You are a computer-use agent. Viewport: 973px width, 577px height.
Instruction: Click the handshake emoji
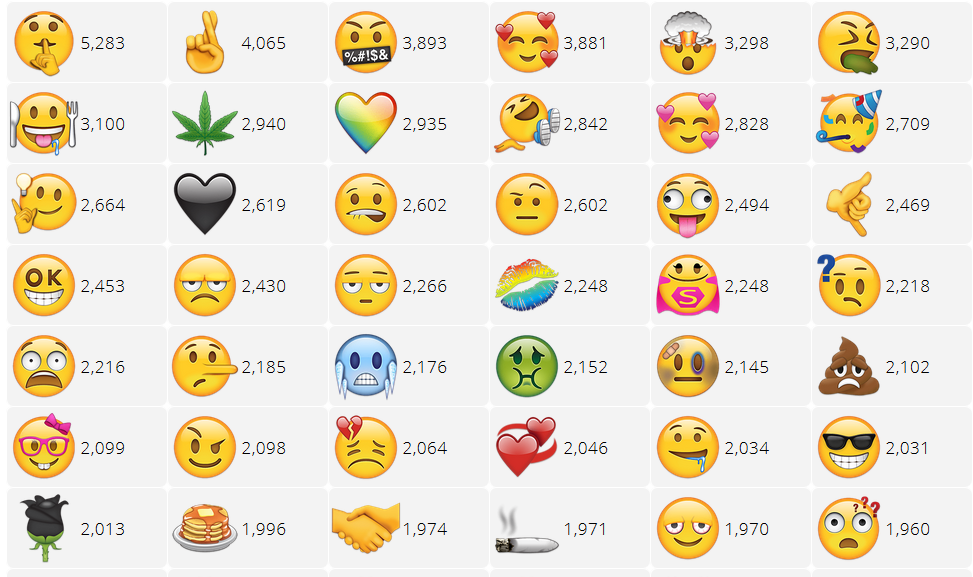365,528
